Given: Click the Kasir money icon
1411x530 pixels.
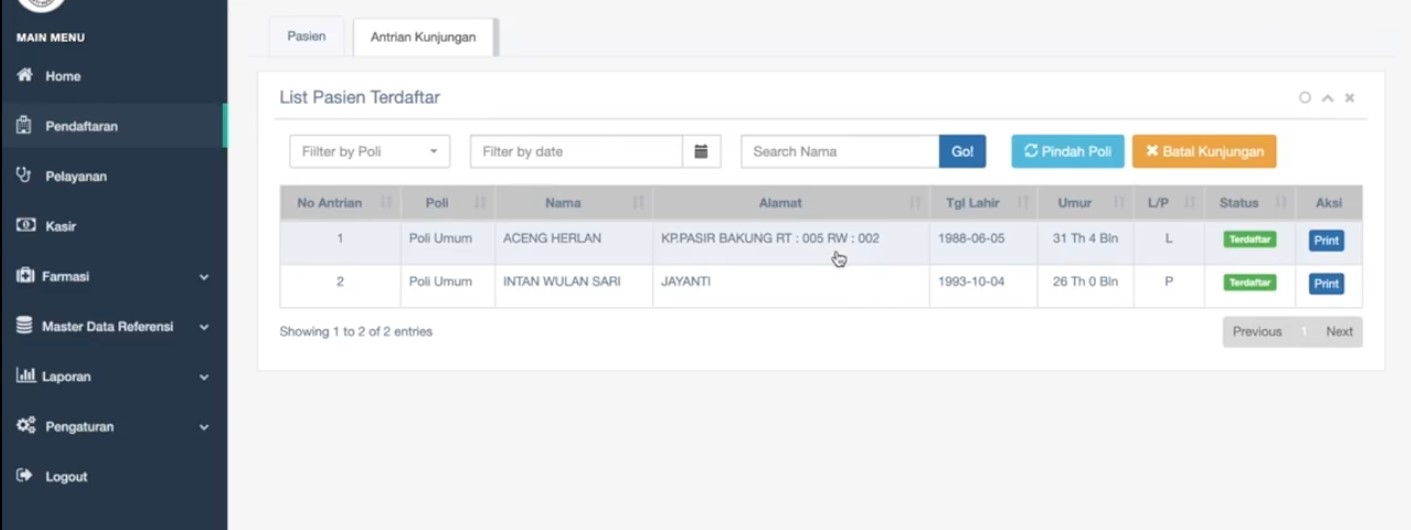Looking at the screenshot, I should (25, 226).
